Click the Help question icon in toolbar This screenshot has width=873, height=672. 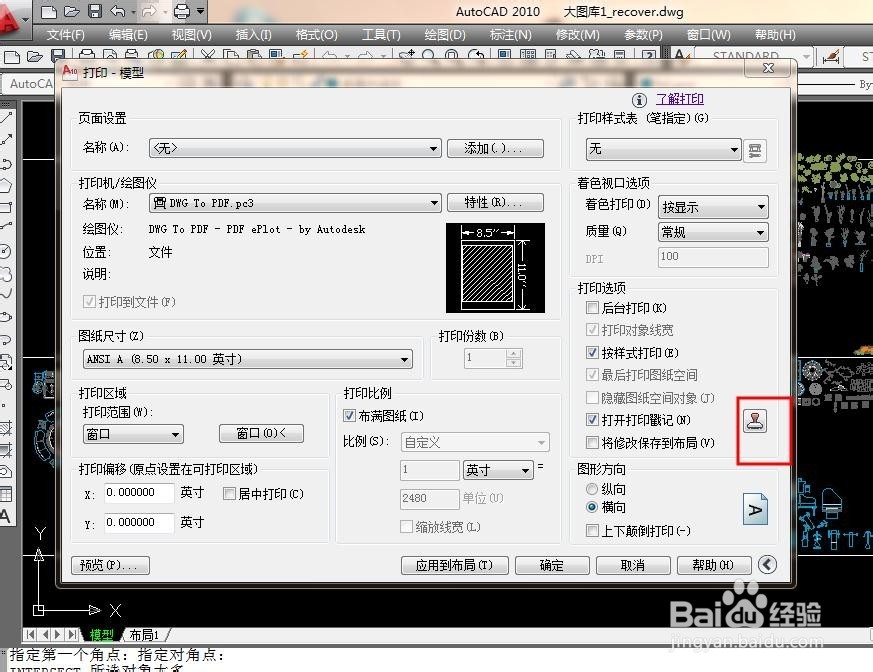(648, 56)
